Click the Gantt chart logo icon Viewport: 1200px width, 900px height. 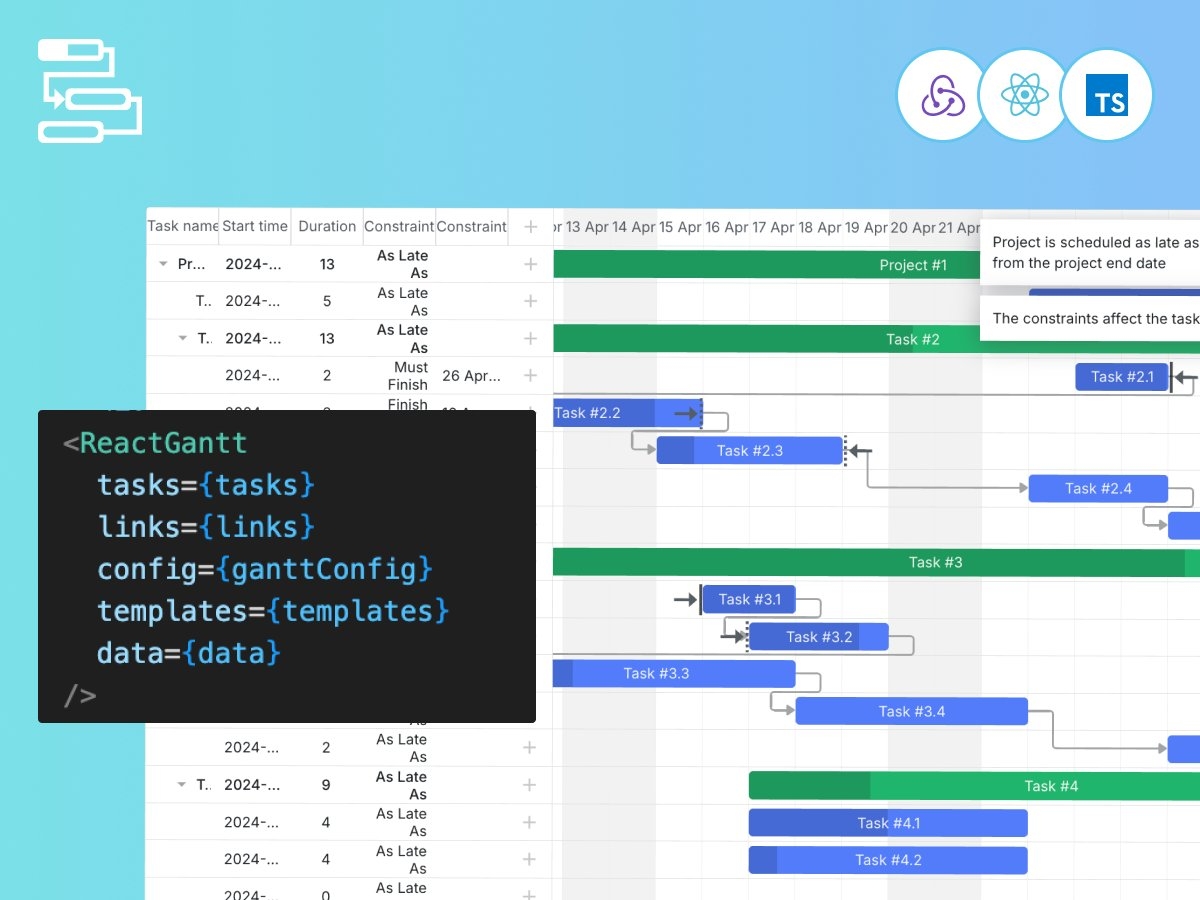tap(90, 91)
